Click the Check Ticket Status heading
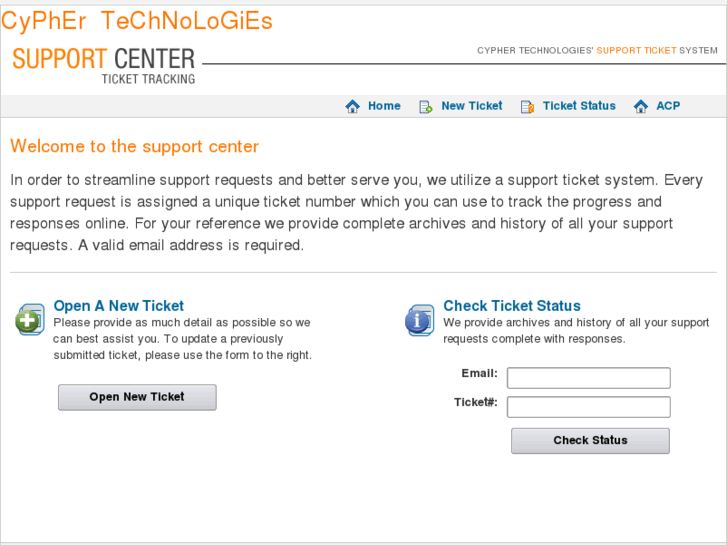Image resolution: width=727 pixels, height=545 pixels. (512, 306)
